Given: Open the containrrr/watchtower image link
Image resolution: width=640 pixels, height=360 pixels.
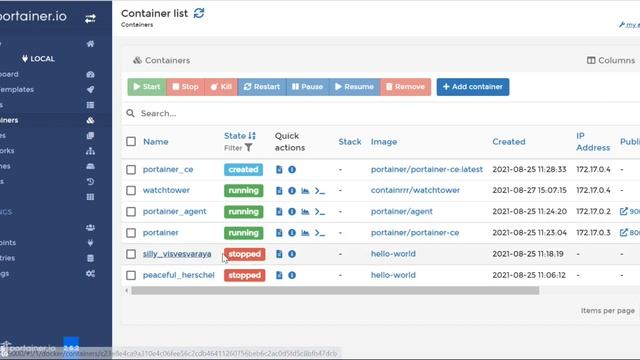Looking at the screenshot, I should (415, 190).
